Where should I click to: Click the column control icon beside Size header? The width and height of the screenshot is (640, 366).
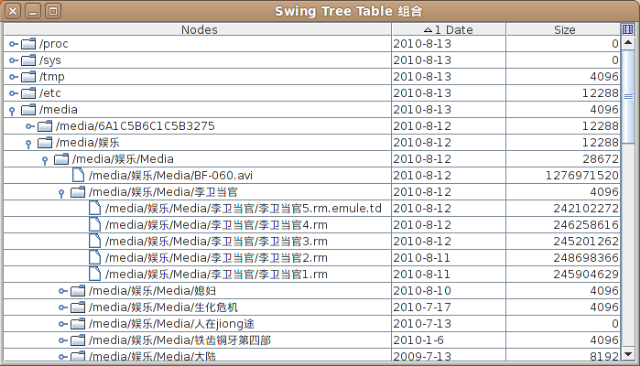[628, 29]
